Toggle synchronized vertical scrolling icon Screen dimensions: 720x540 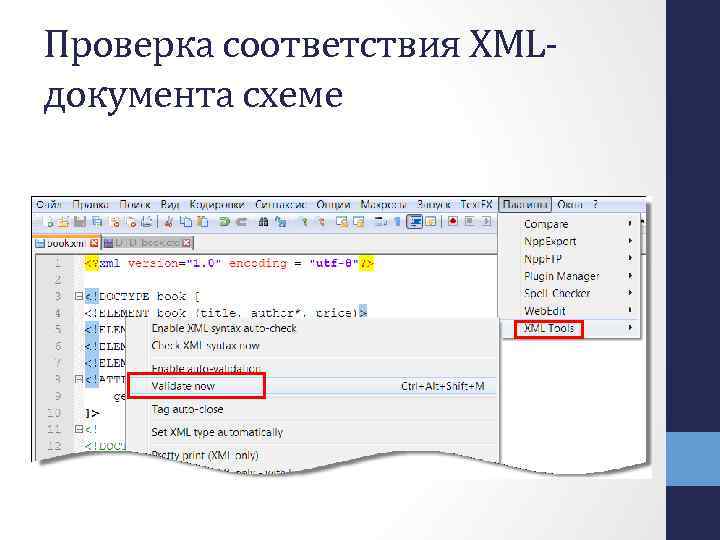click(x=343, y=222)
